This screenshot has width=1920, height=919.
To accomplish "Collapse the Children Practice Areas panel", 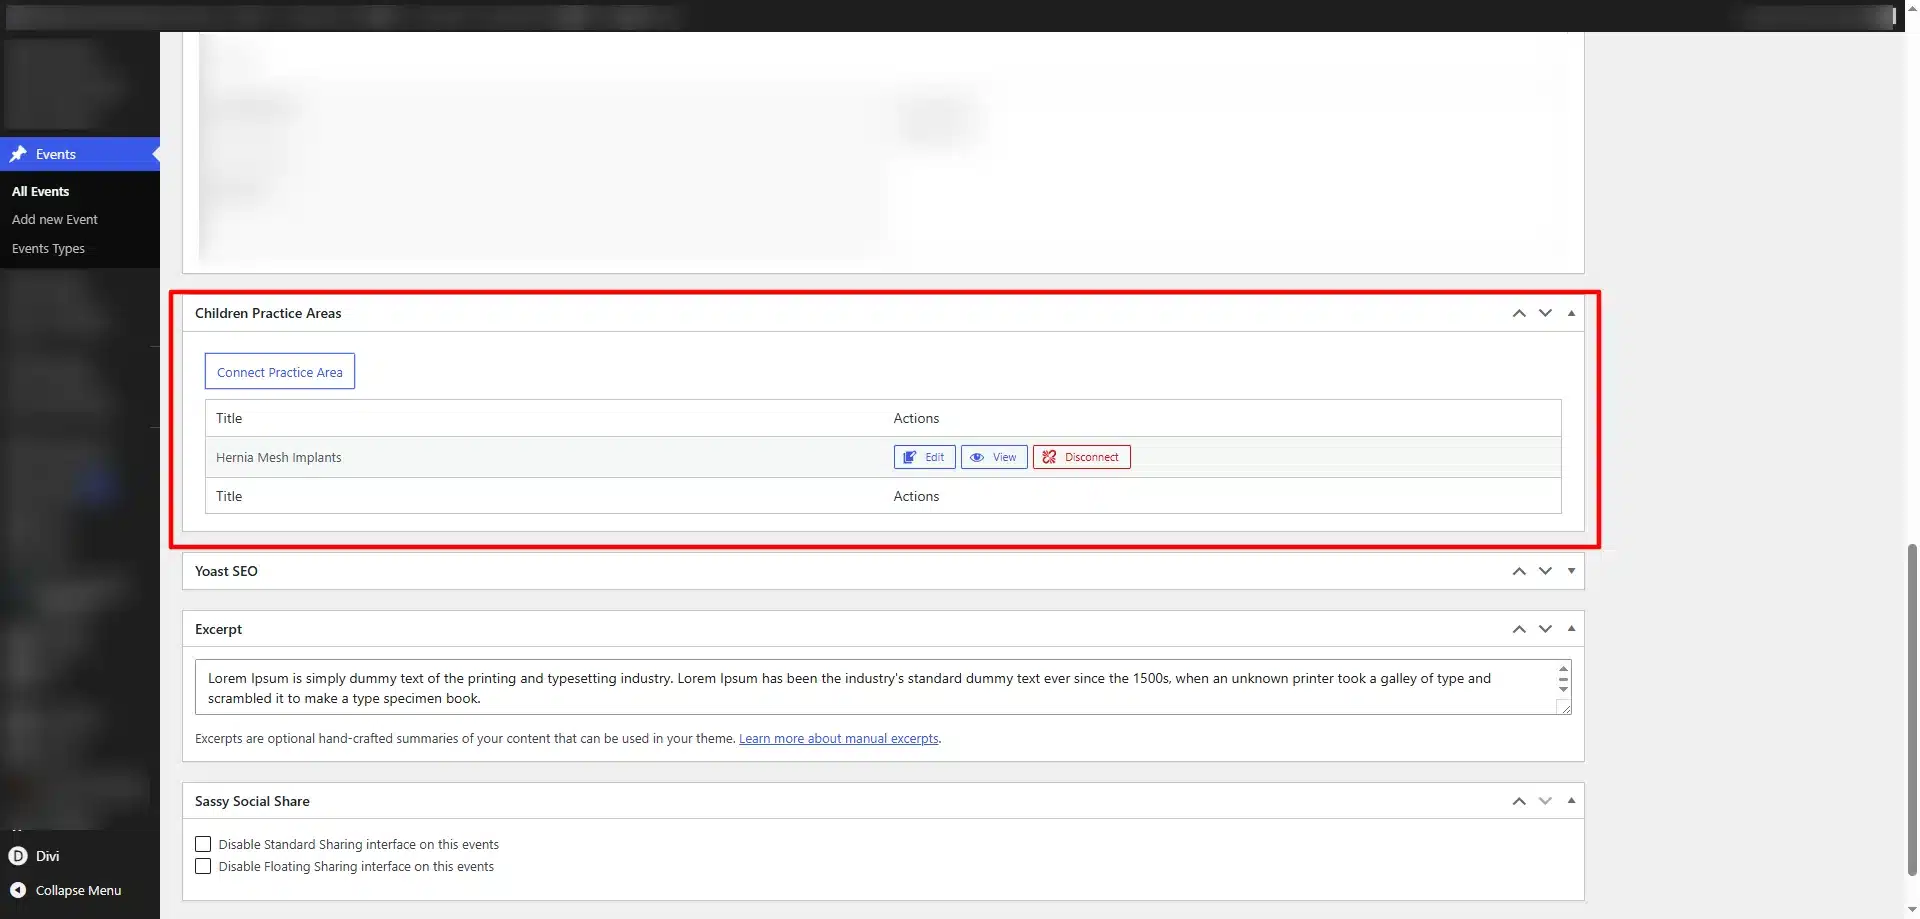I will click(1571, 313).
